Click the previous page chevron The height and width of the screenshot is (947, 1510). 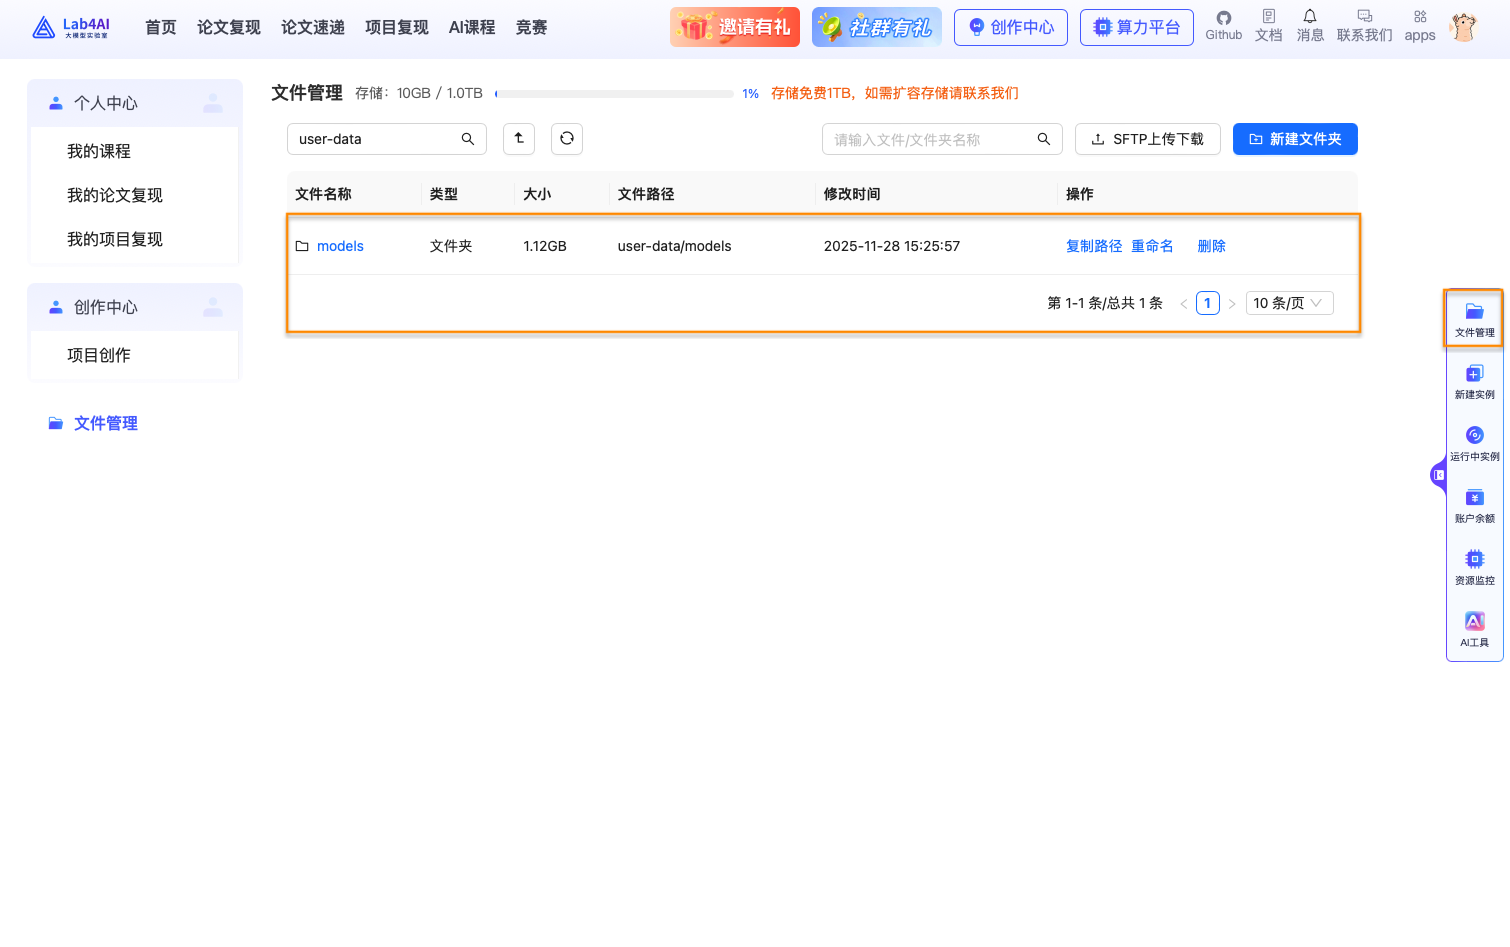[1184, 302]
